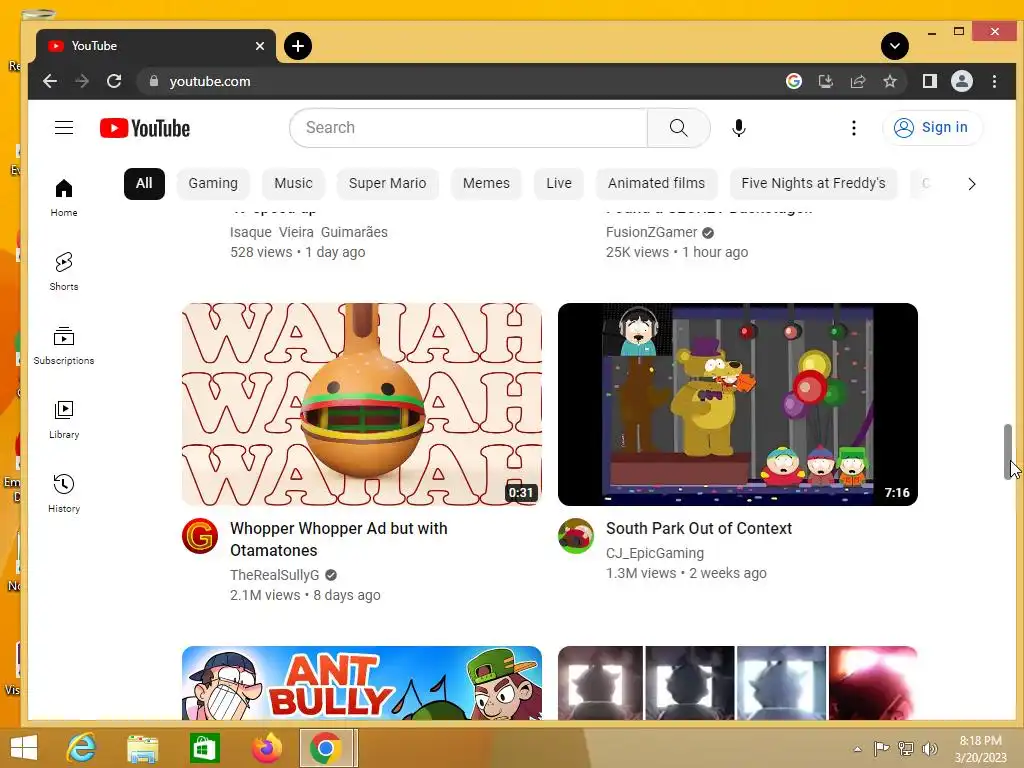Click the install app icon in address bar
The image size is (1024, 768).
point(825,81)
